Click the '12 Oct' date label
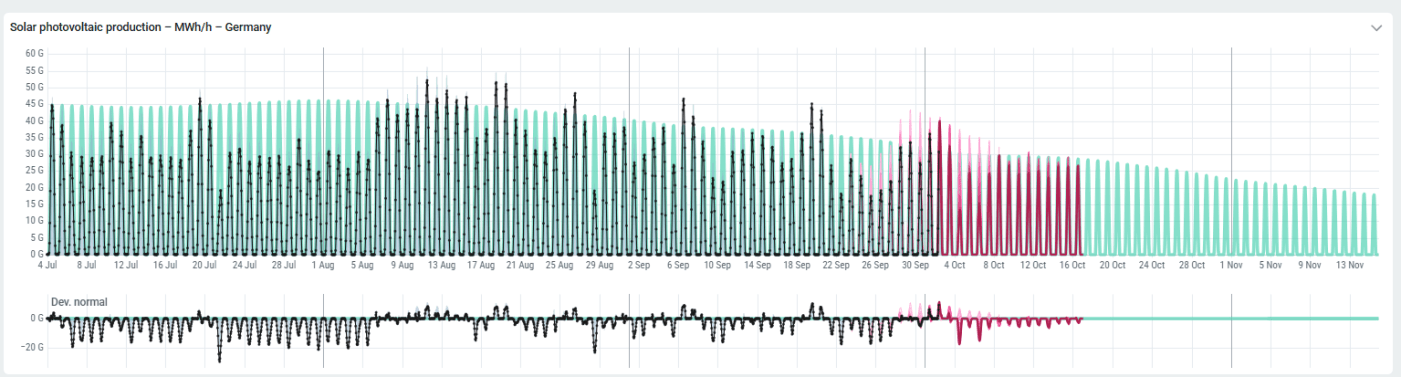This screenshot has height=377, width=1401. click(1032, 266)
